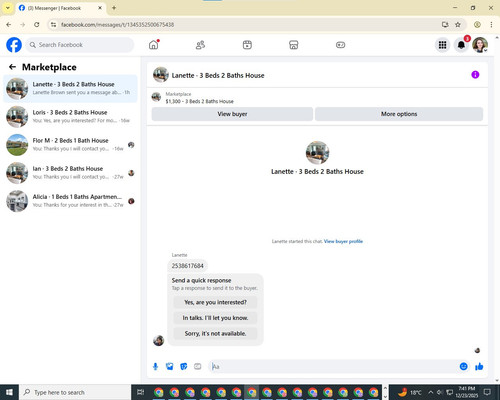This screenshot has height=400, width=500.
Task: Open the Windows Start menu
Action: 9,392
